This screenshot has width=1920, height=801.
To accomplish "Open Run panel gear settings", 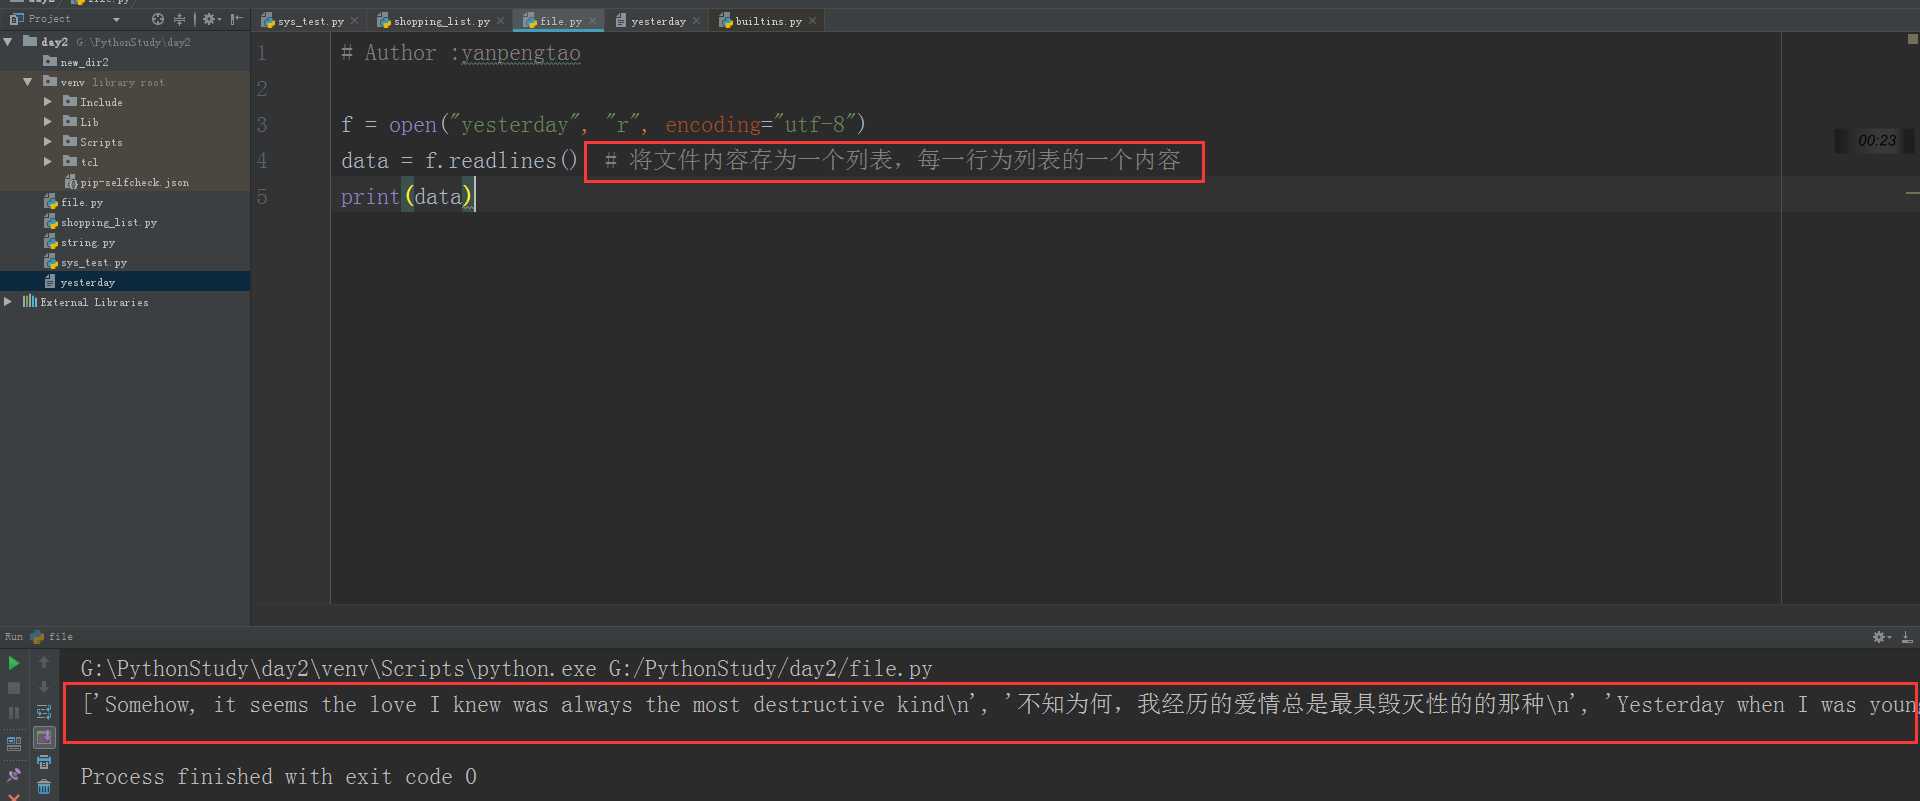I will [1881, 637].
